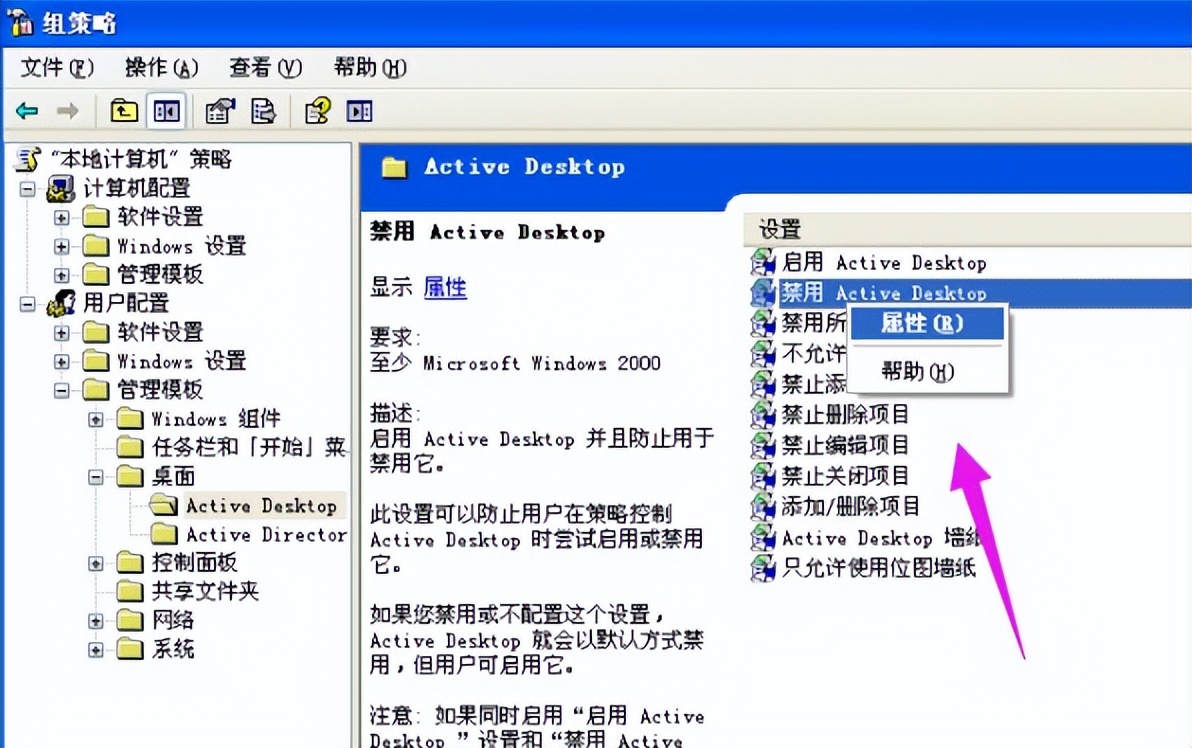1192x748 pixels.
Task: Collapse the 用户配置 tree node
Action: (27, 304)
